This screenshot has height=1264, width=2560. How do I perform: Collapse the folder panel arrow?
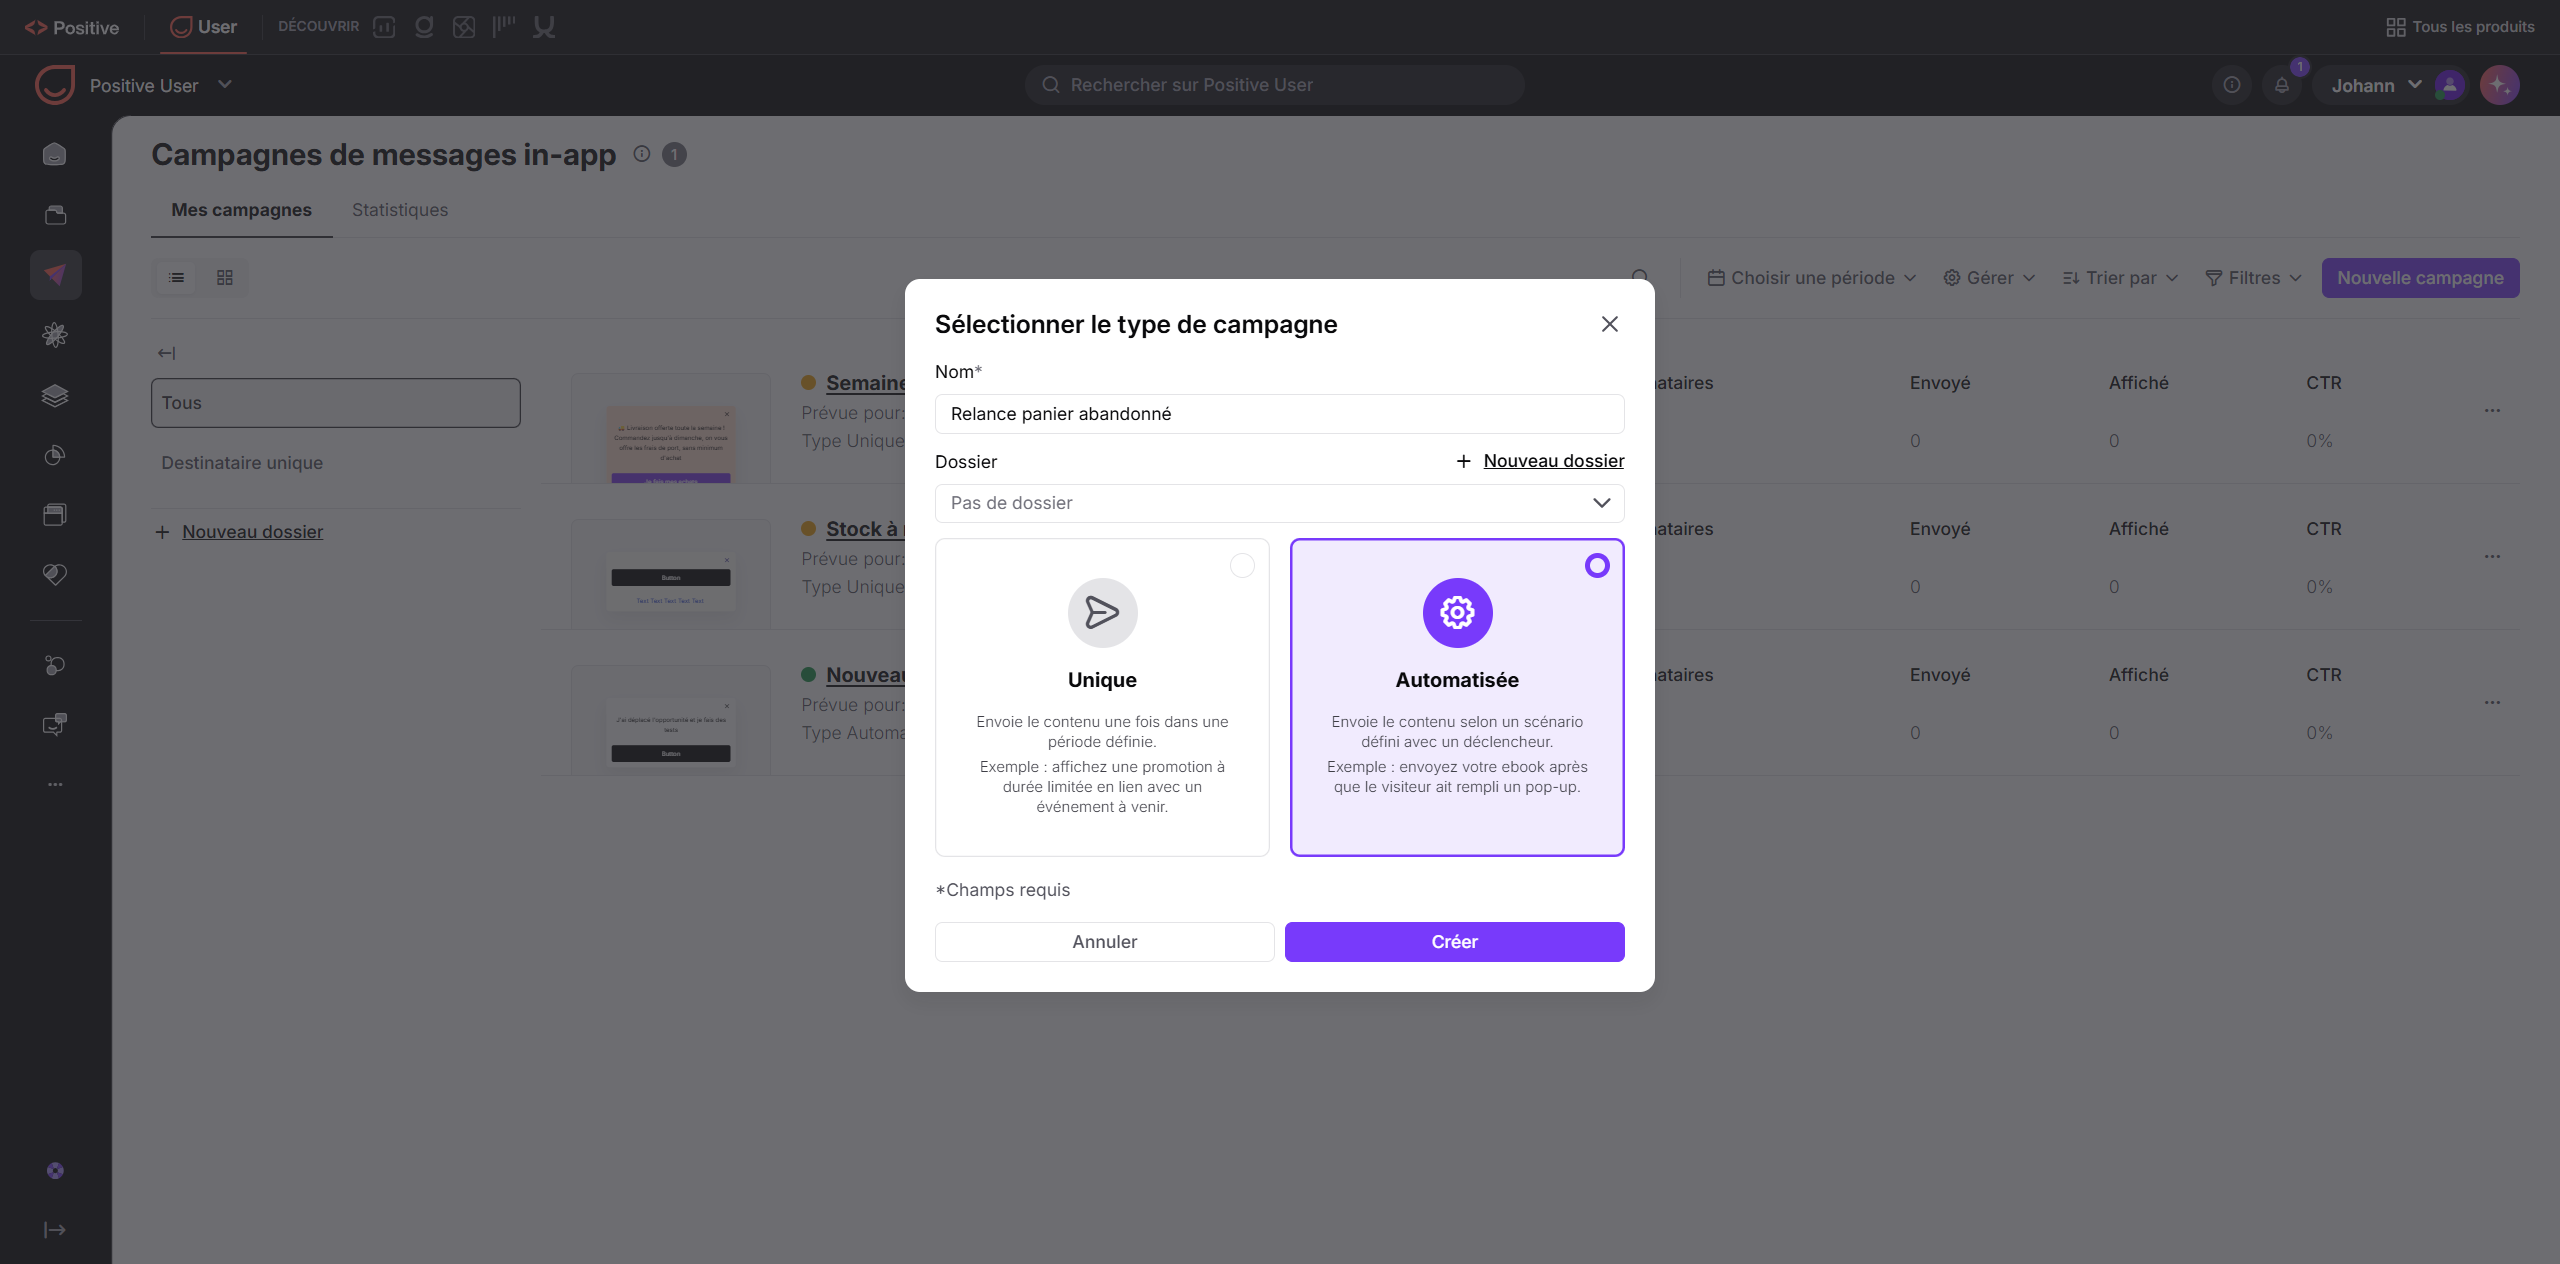point(166,353)
